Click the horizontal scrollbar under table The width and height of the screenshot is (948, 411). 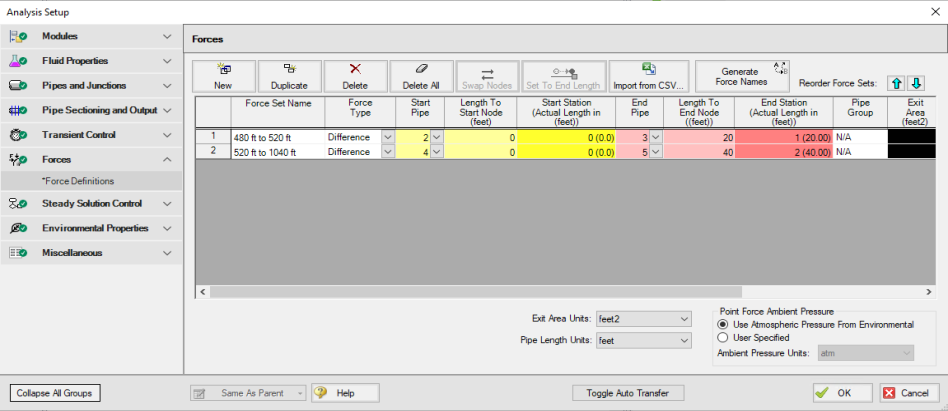[x=560, y=291]
